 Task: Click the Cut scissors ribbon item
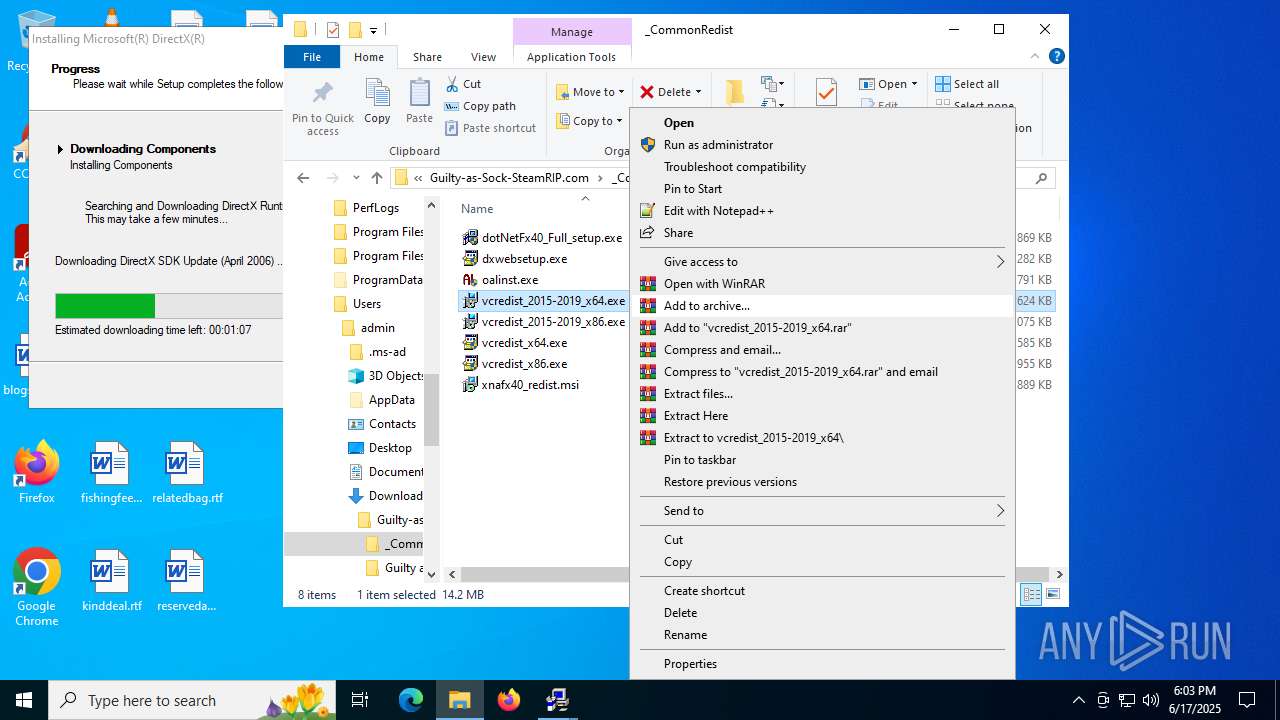pos(463,84)
